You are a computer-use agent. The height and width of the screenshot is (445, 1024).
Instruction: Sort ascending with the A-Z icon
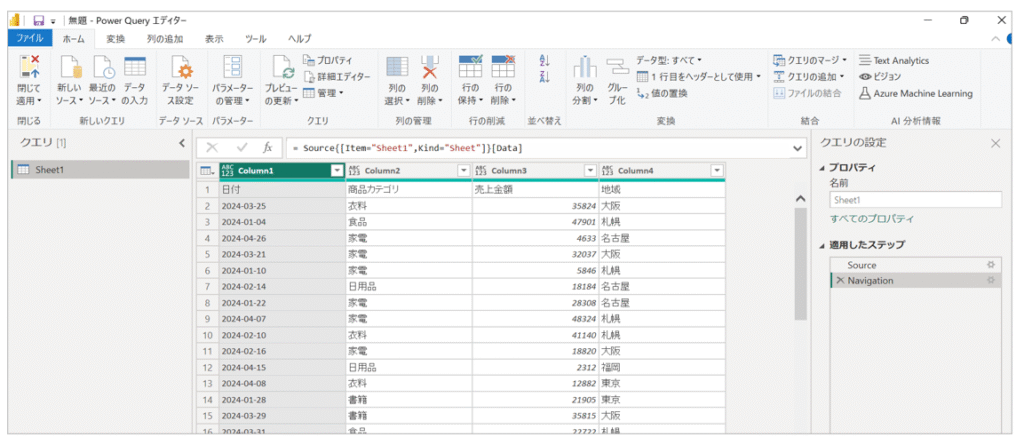pyautogui.click(x=545, y=61)
